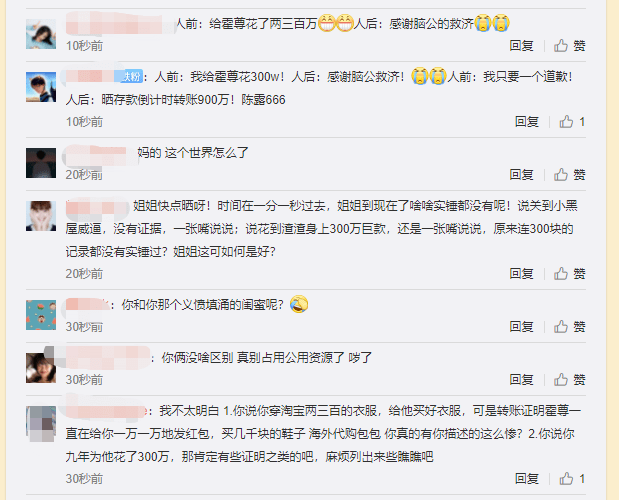Open avatar with hands covering face
Image resolution: width=619 pixels, height=500 pixels.
(x=41, y=216)
